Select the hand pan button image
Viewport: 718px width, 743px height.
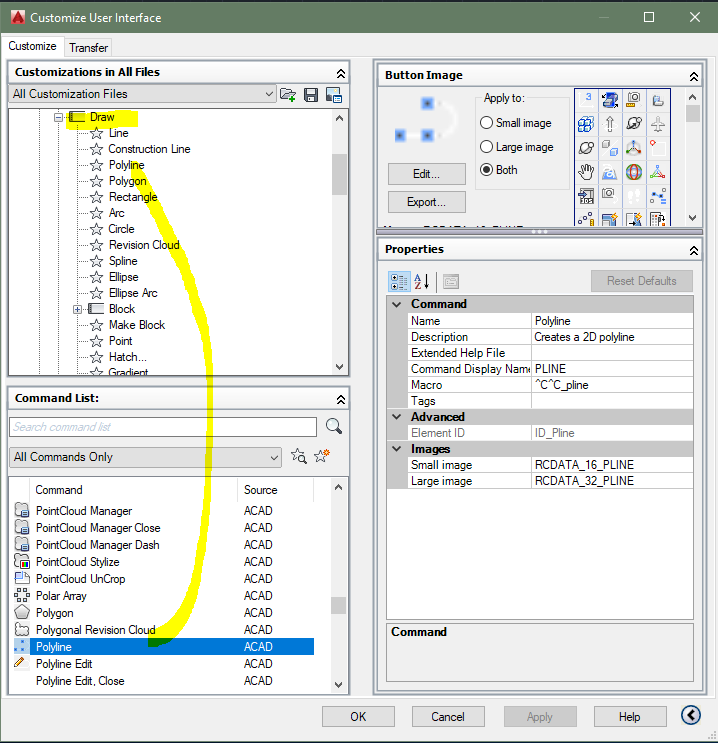click(586, 172)
